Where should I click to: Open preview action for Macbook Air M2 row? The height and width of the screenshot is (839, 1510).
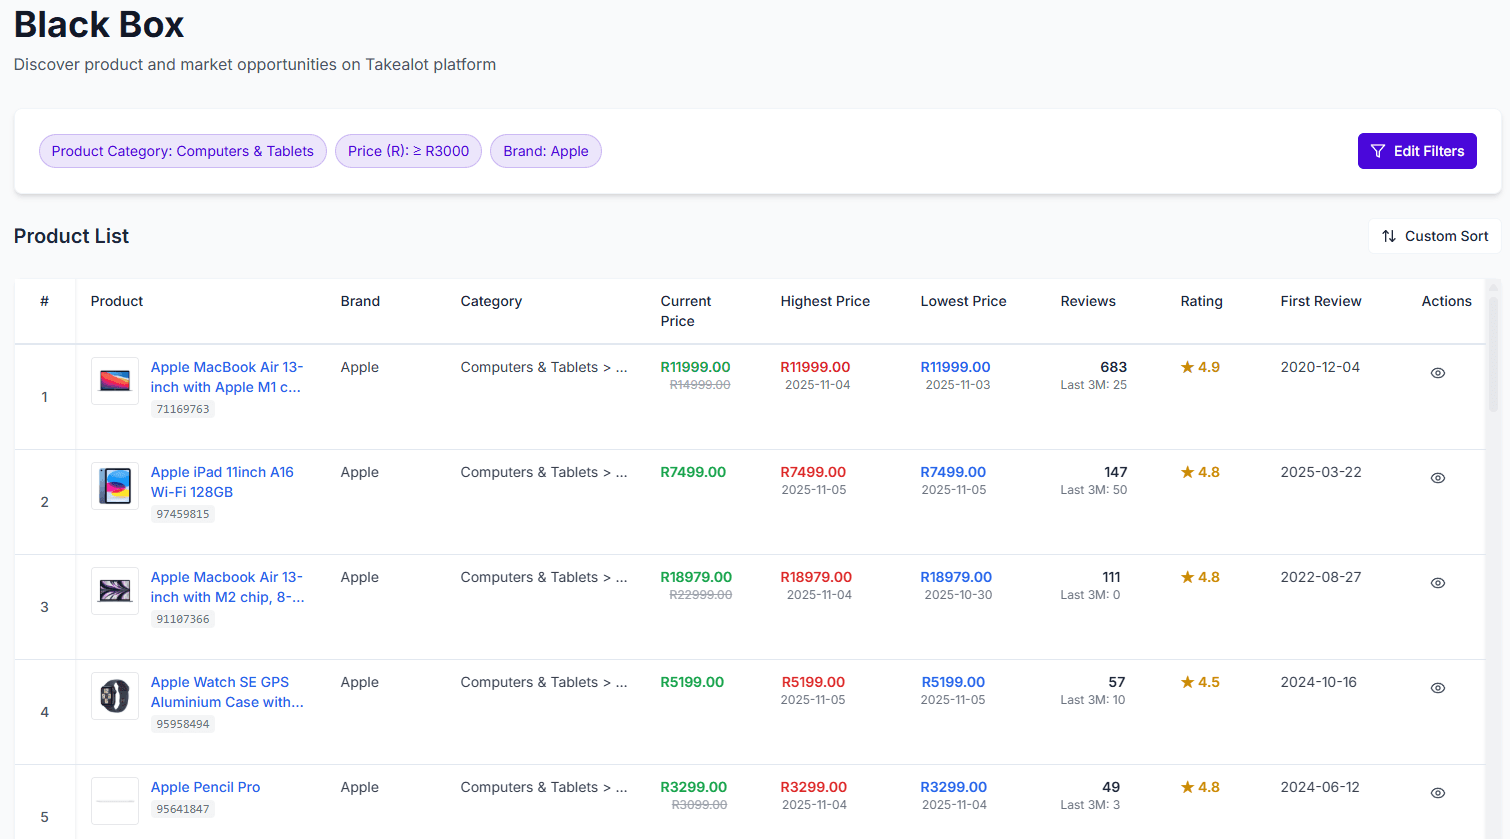[x=1437, y=582]
